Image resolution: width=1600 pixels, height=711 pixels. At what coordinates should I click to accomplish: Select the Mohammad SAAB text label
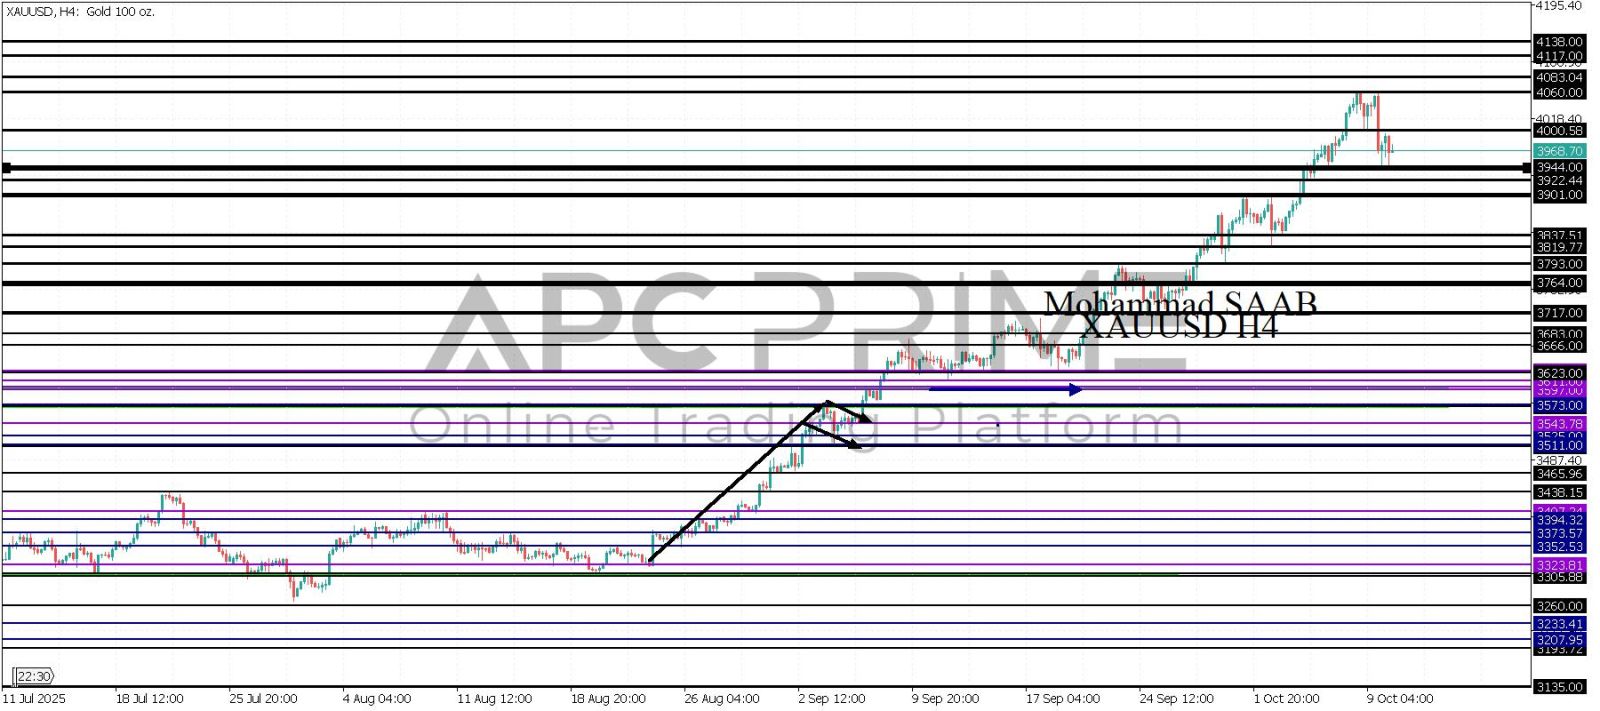click(x=1180, y=303)
